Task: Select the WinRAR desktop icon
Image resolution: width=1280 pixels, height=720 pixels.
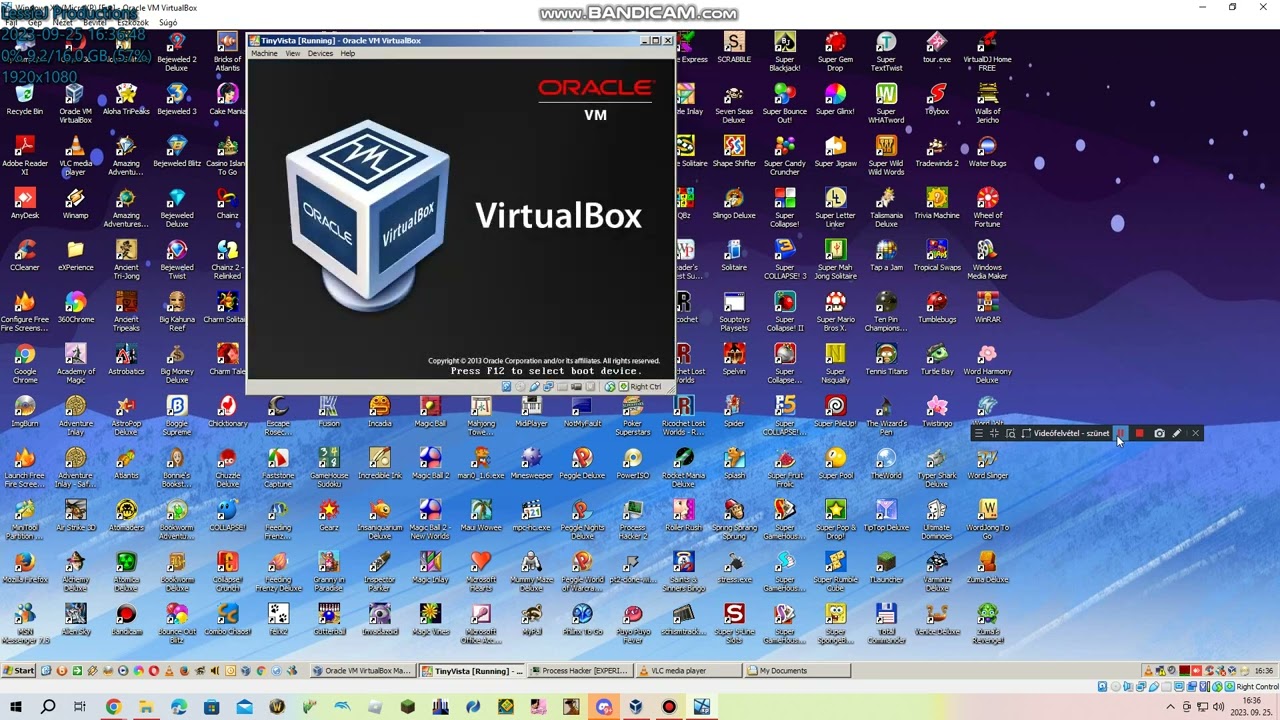Action: (x=987, y=307)
